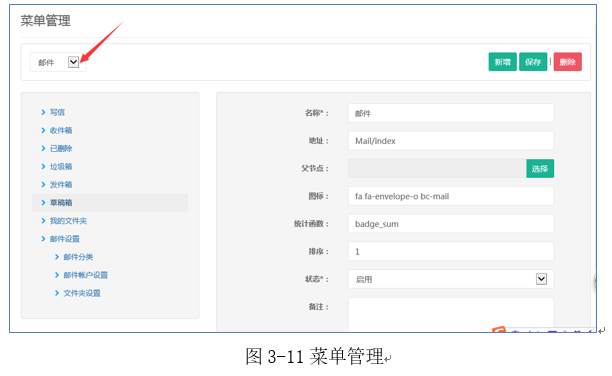Select the 邮件设置 tree item
The width and height of the screenshot is (612, 376).
click(65, 239)
